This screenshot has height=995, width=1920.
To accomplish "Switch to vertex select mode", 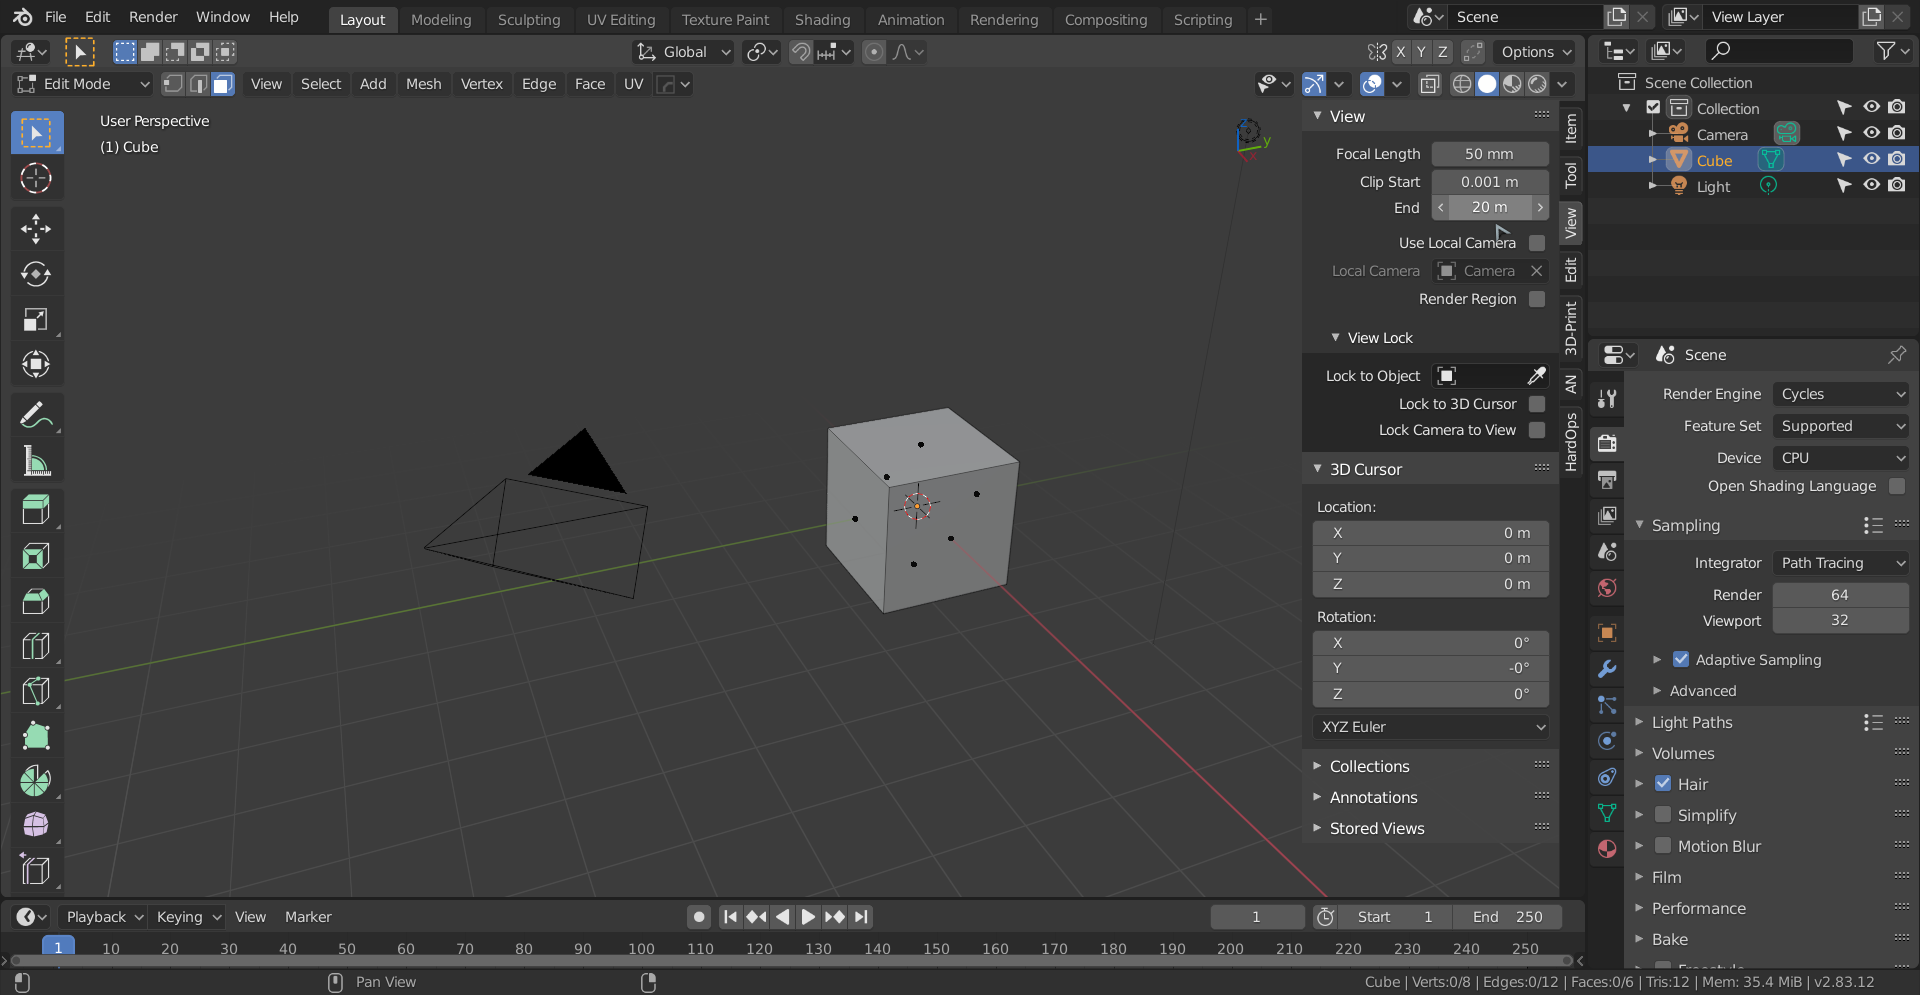I will tap(173, 84).
